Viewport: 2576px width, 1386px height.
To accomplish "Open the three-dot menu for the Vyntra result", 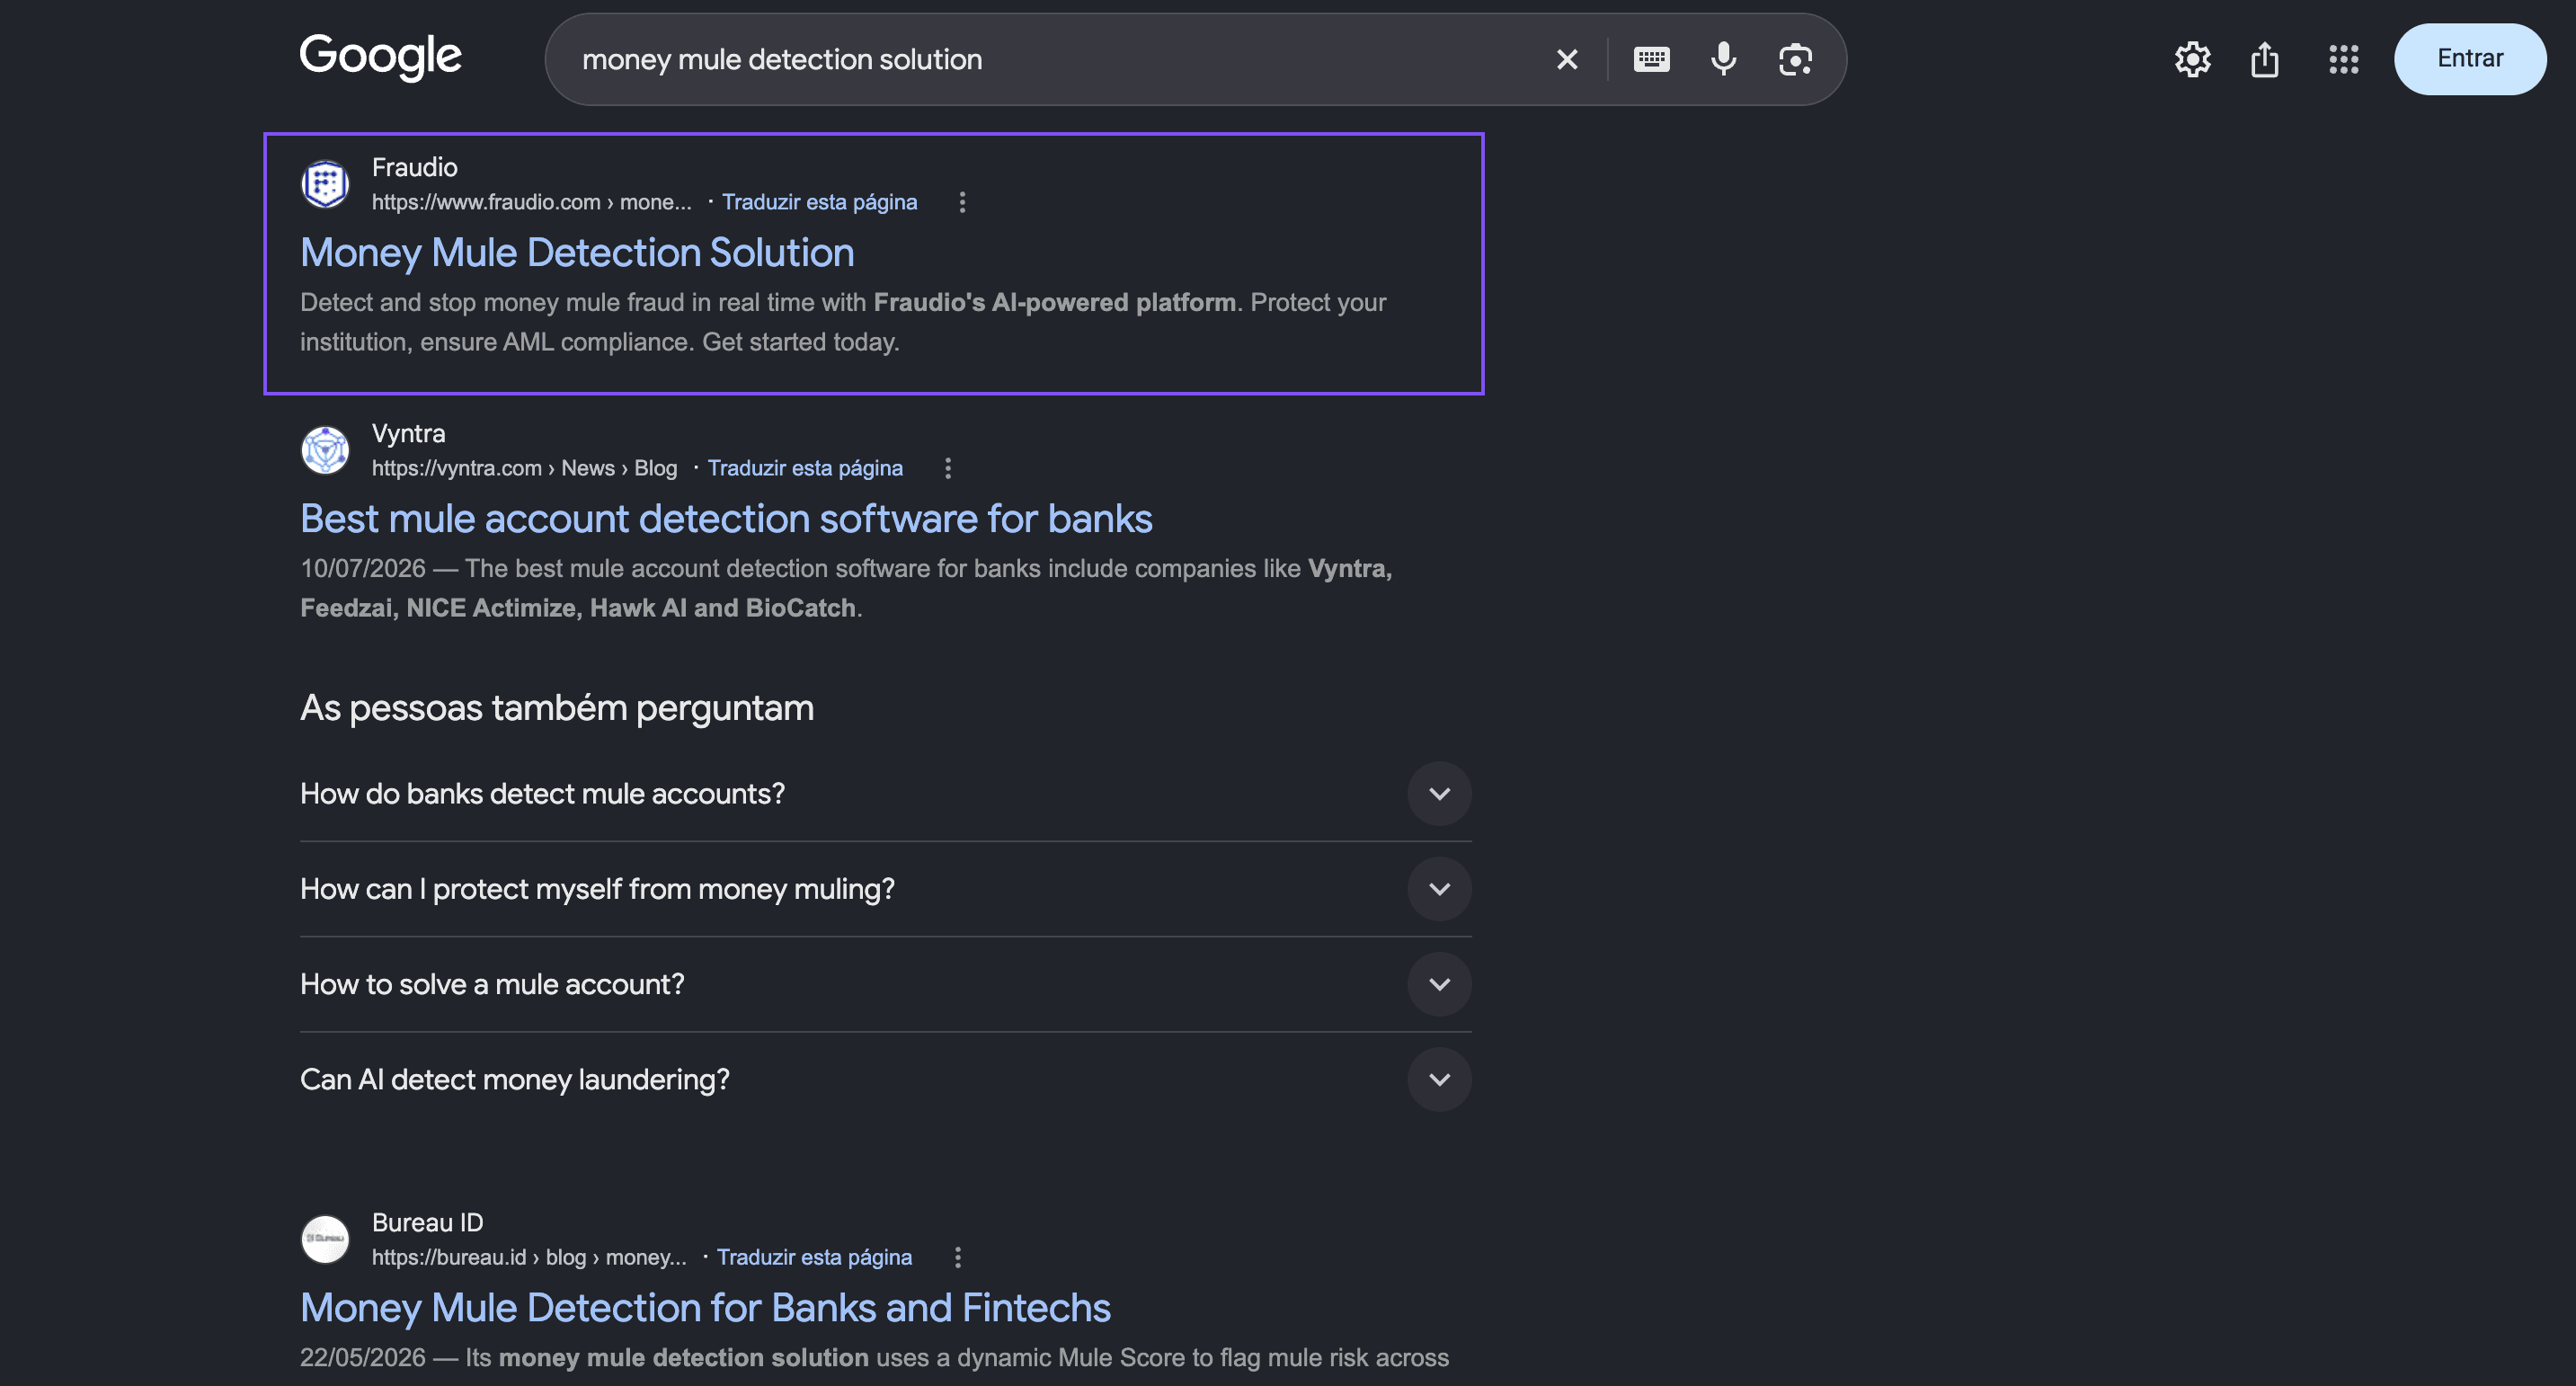I will point(948,468).
